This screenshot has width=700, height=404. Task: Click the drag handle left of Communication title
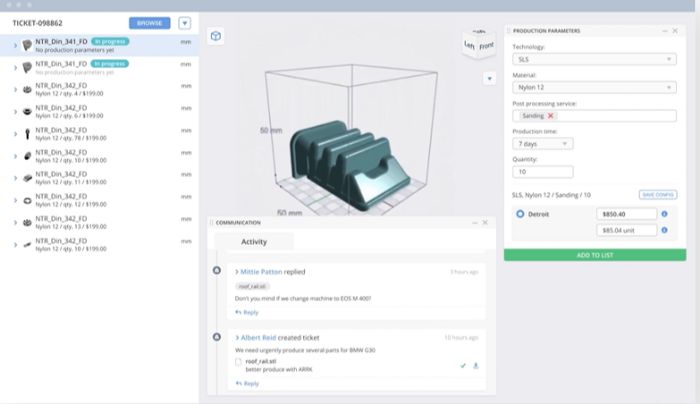(x=212, y=222)
